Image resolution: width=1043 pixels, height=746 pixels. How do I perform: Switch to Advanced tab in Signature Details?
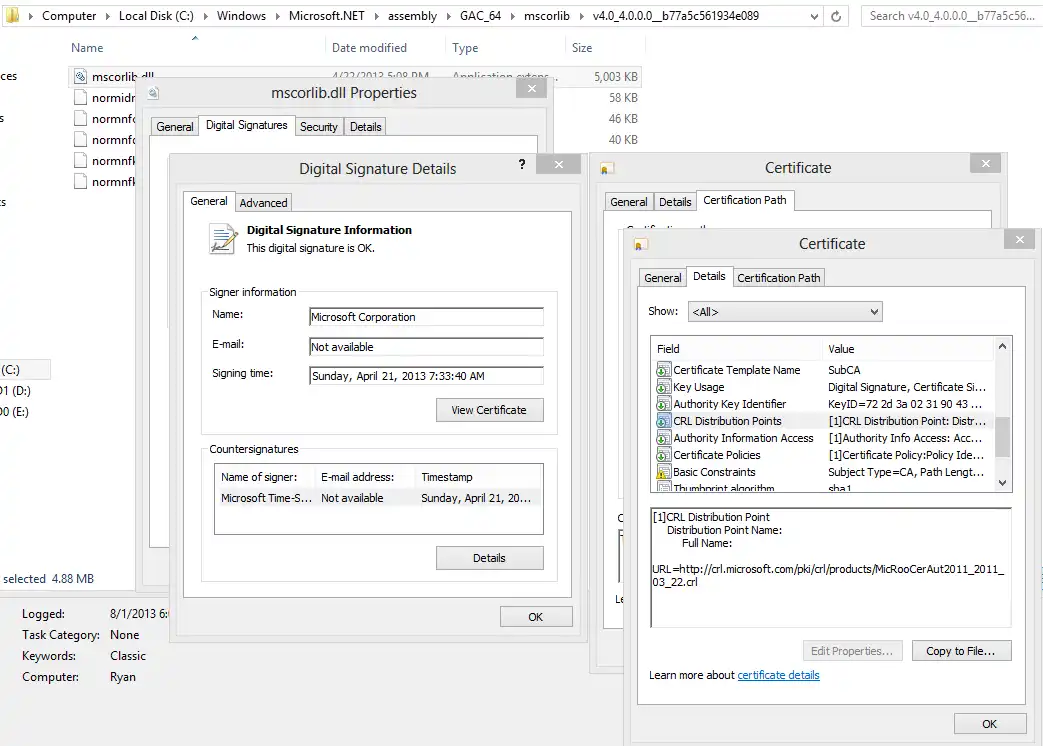coord(263,203)
